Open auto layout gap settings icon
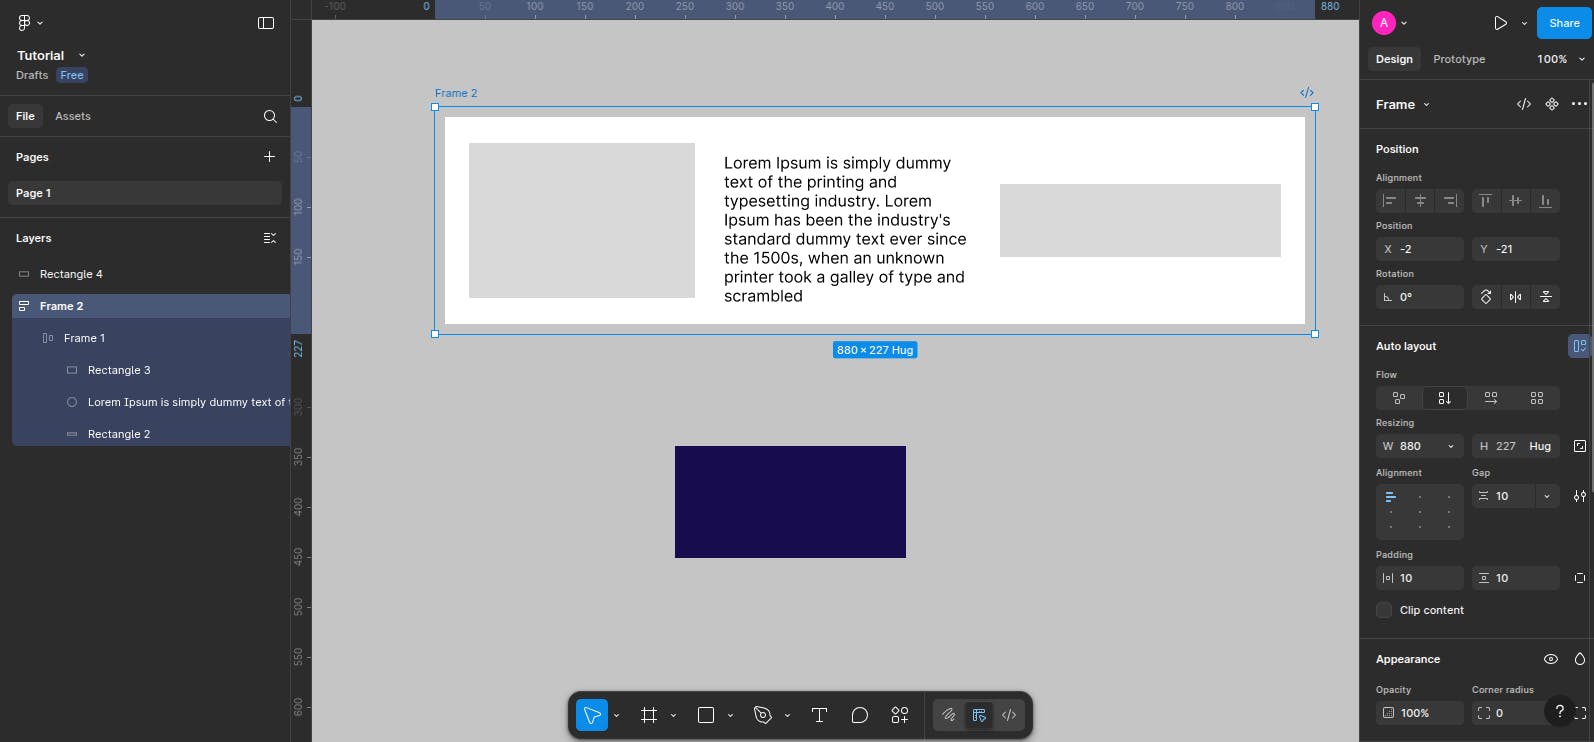The image size is (1594, 742). point(1579,496)
